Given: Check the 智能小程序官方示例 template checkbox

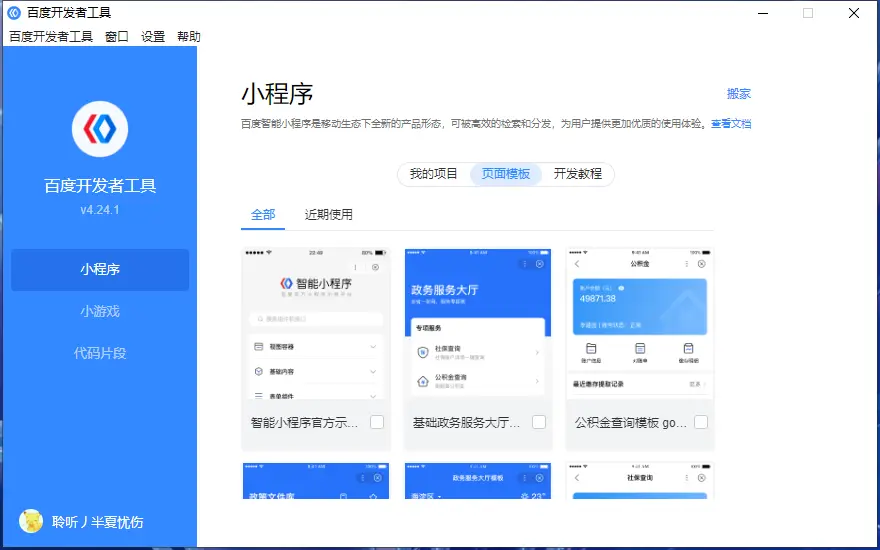Looking at the screenshot, I should (x=377, y=422).
